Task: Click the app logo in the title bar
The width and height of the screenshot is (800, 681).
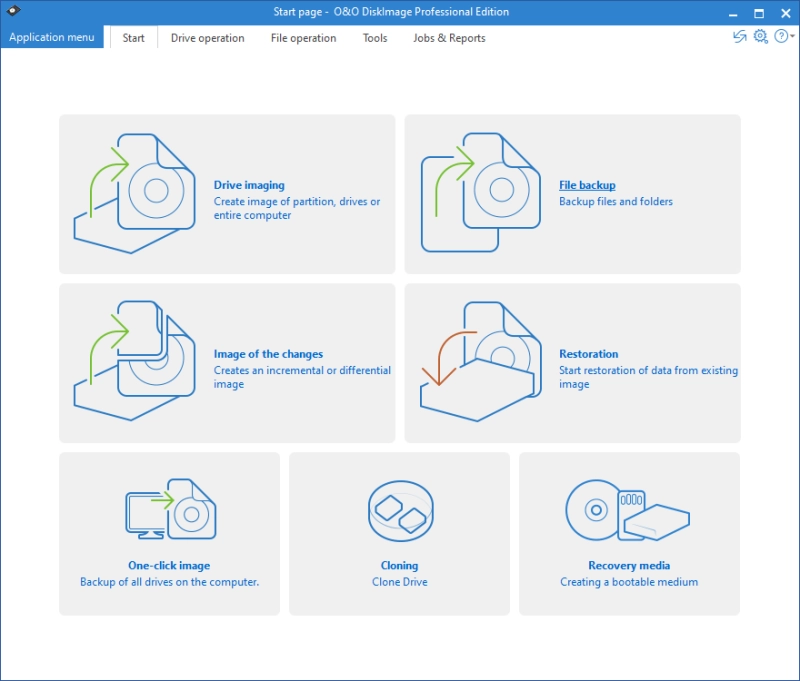Action: coord(13,11)
